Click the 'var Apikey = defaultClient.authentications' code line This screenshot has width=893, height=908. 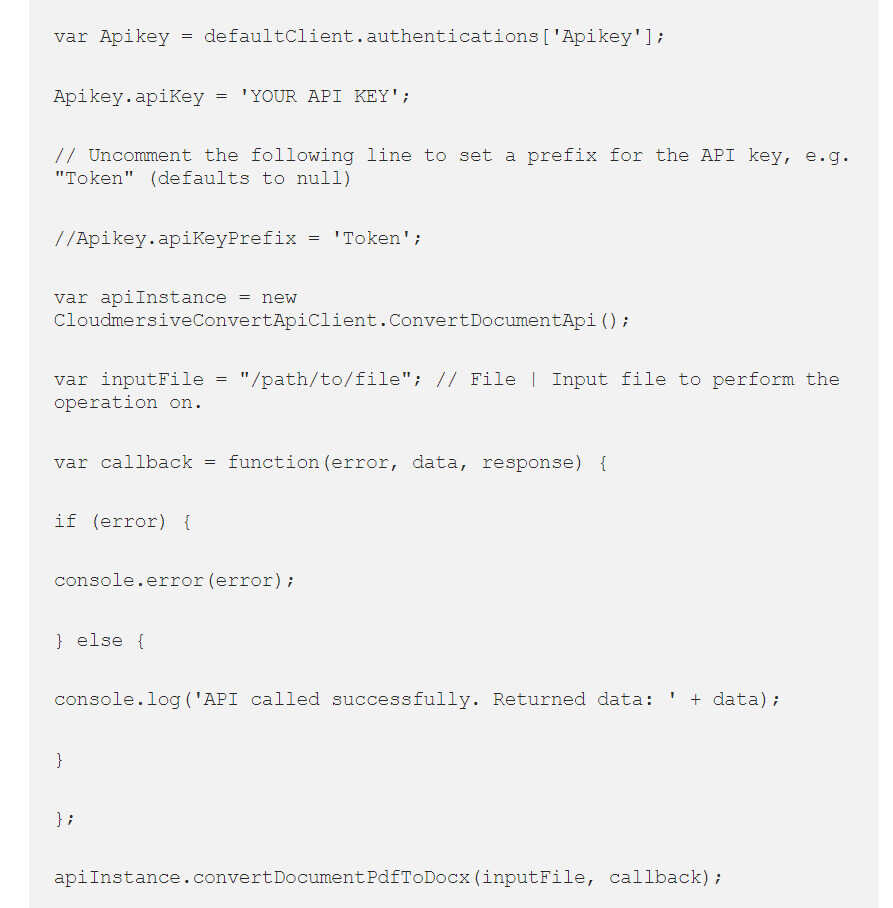359,37
